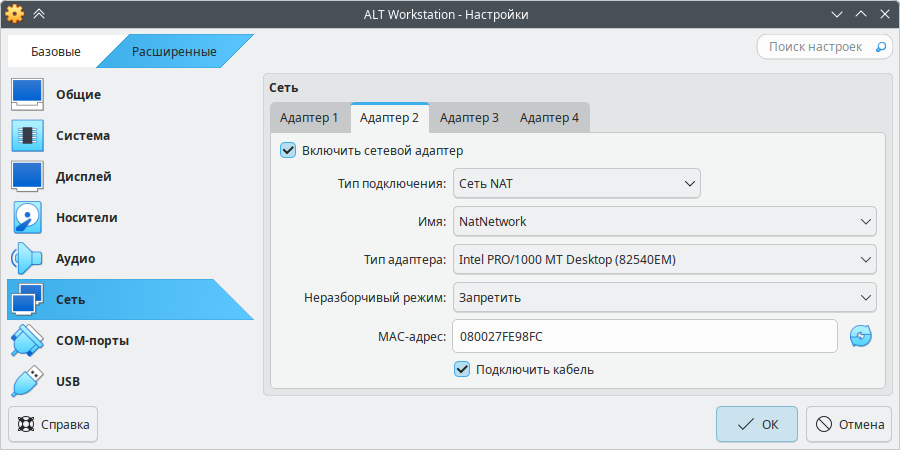
Task: Go to Носители storage disk icon
Action: pyautogui.click(x=27, y=217)
